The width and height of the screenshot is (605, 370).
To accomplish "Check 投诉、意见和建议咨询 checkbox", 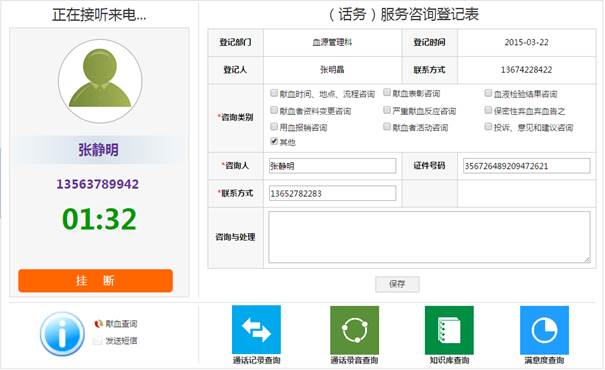I will click(x=488, y=126).
